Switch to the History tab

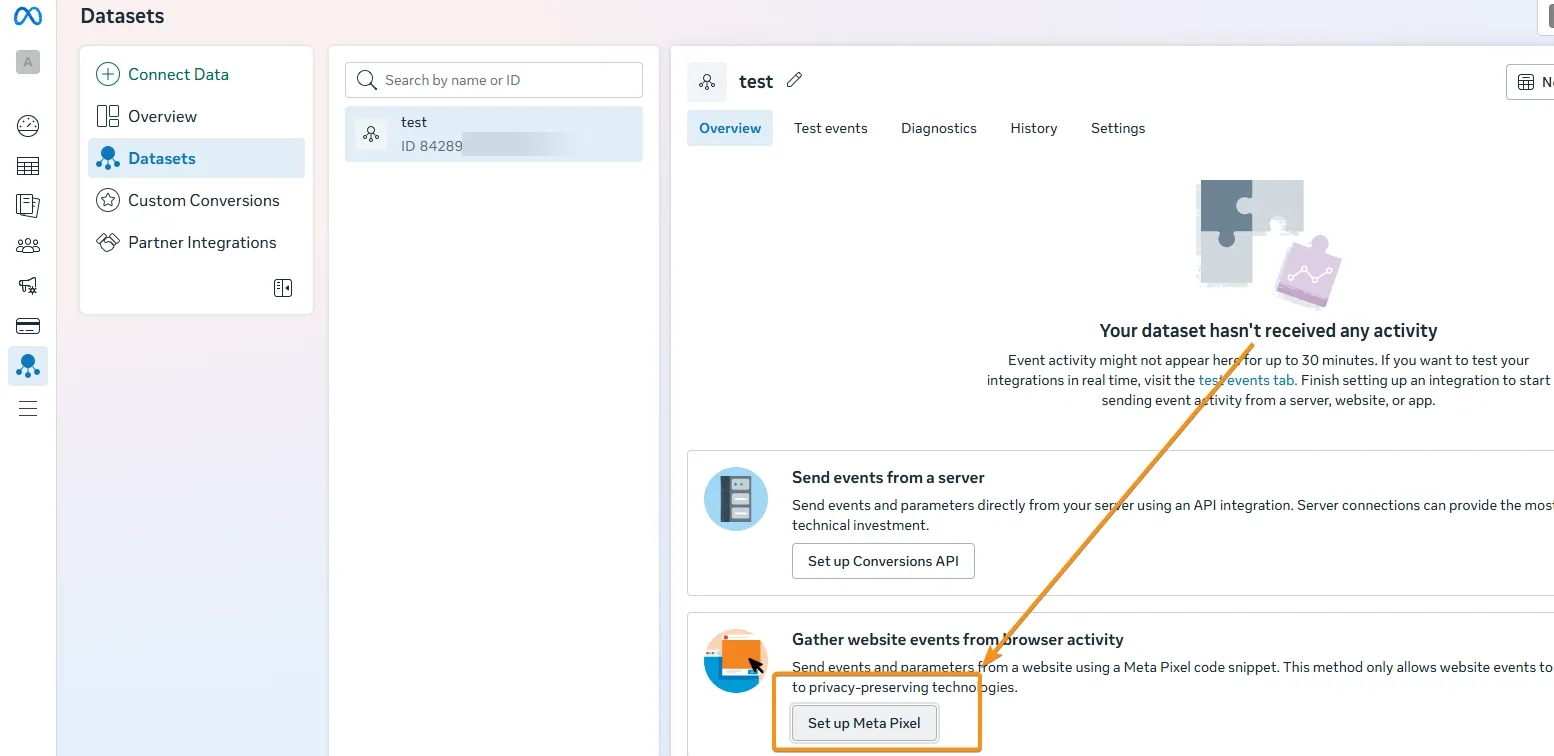(x=1034, y=128)
